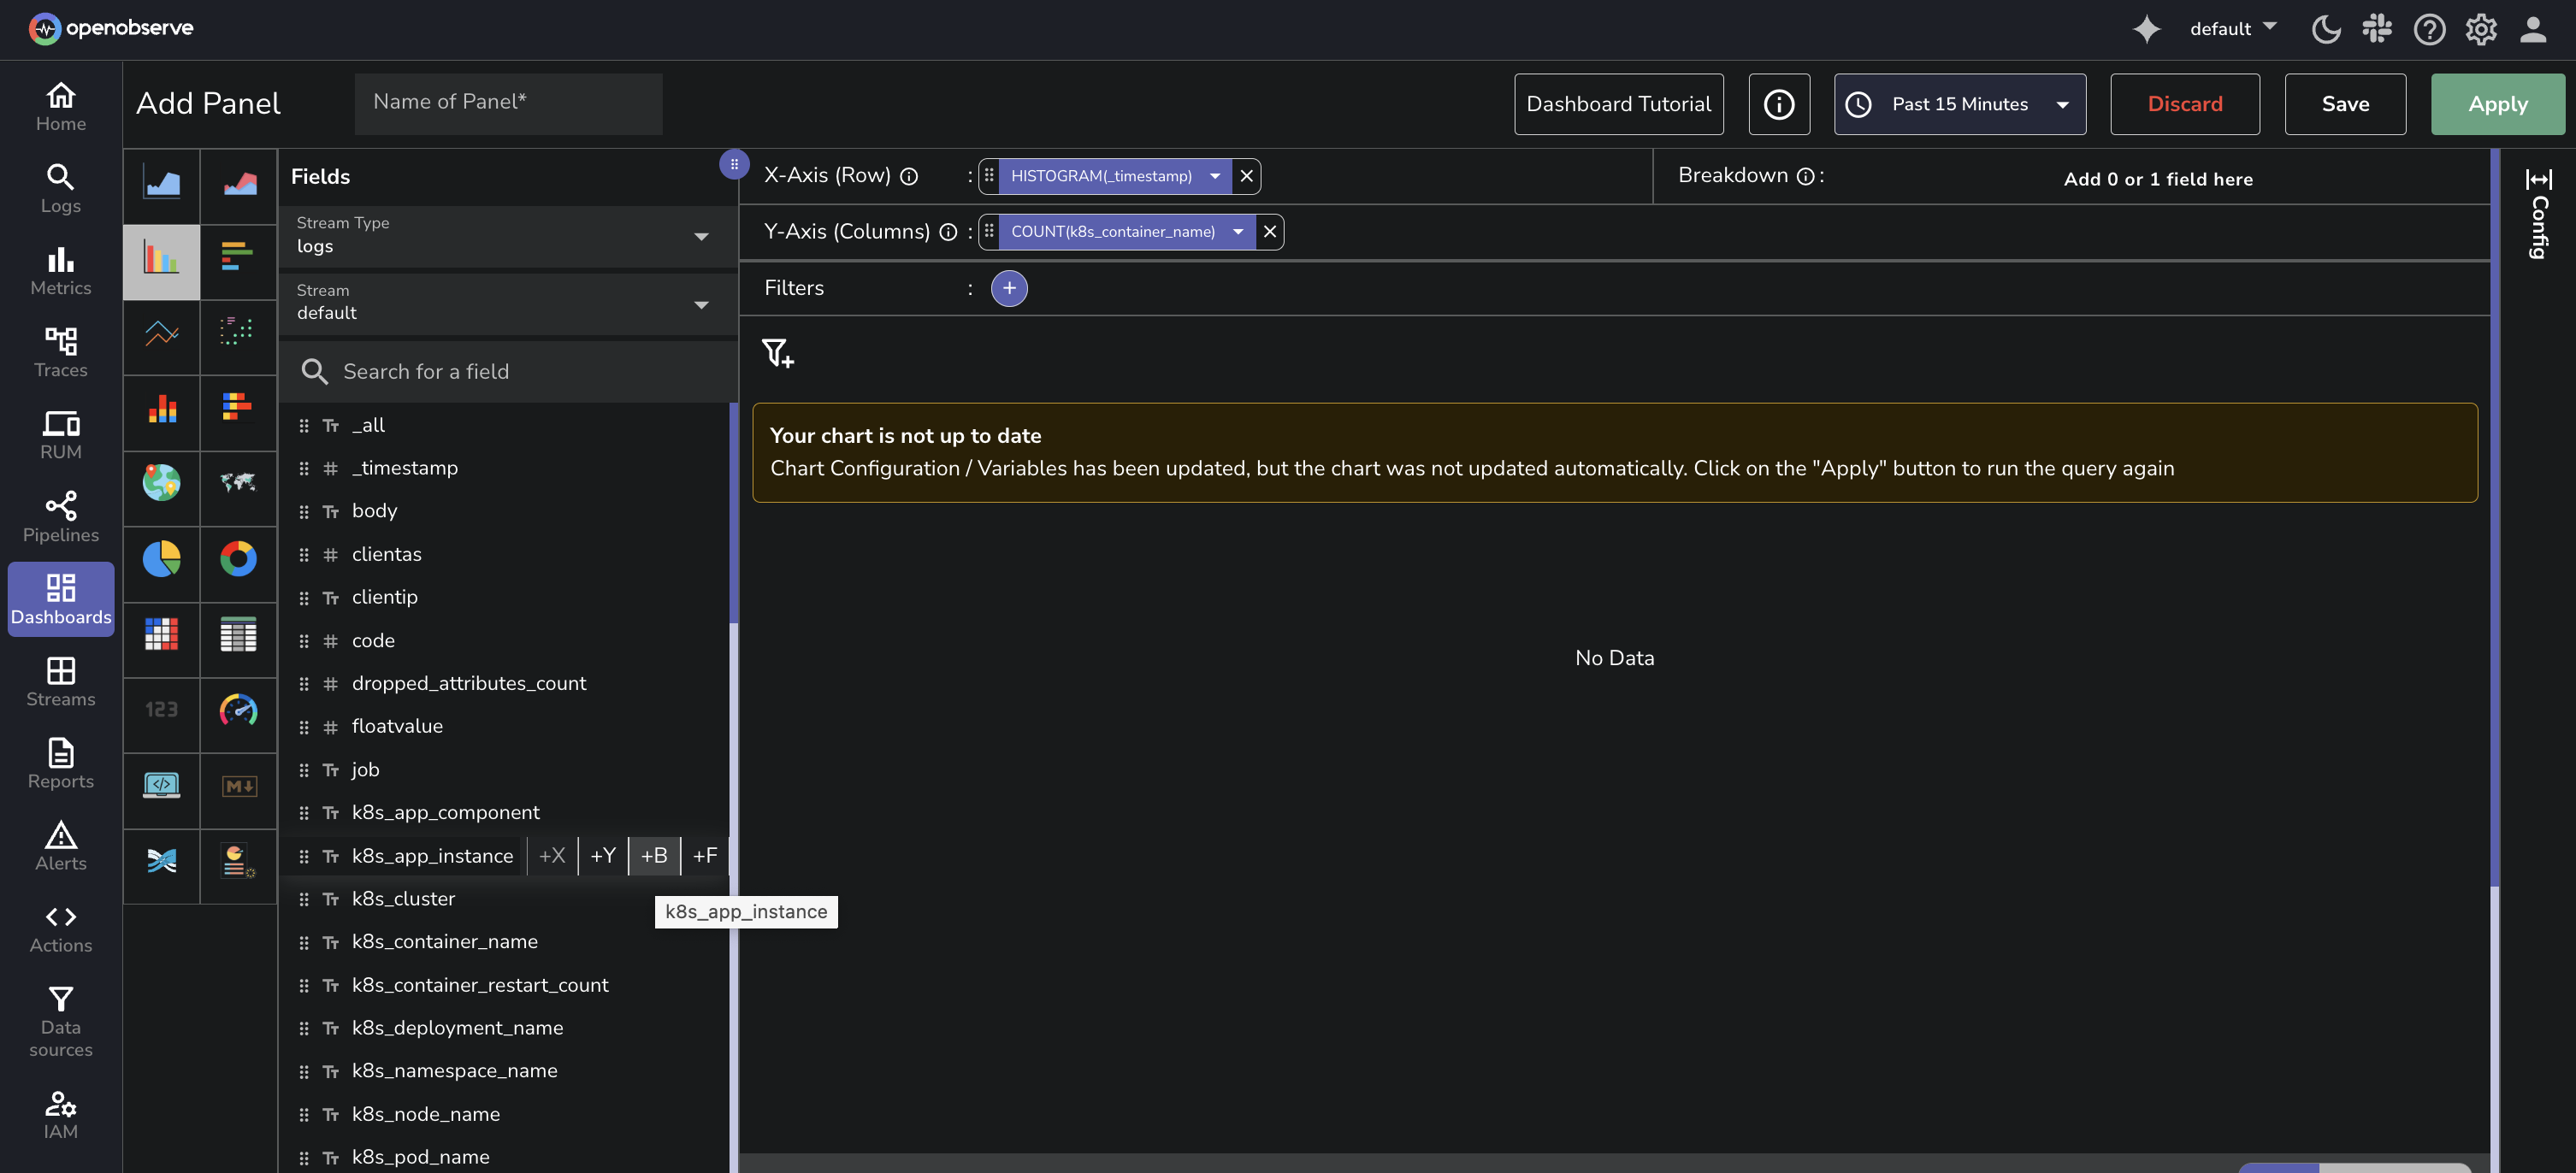Toggle dark mode moon icon
Viewport: 2576px width, 1173px height.
2325,29
